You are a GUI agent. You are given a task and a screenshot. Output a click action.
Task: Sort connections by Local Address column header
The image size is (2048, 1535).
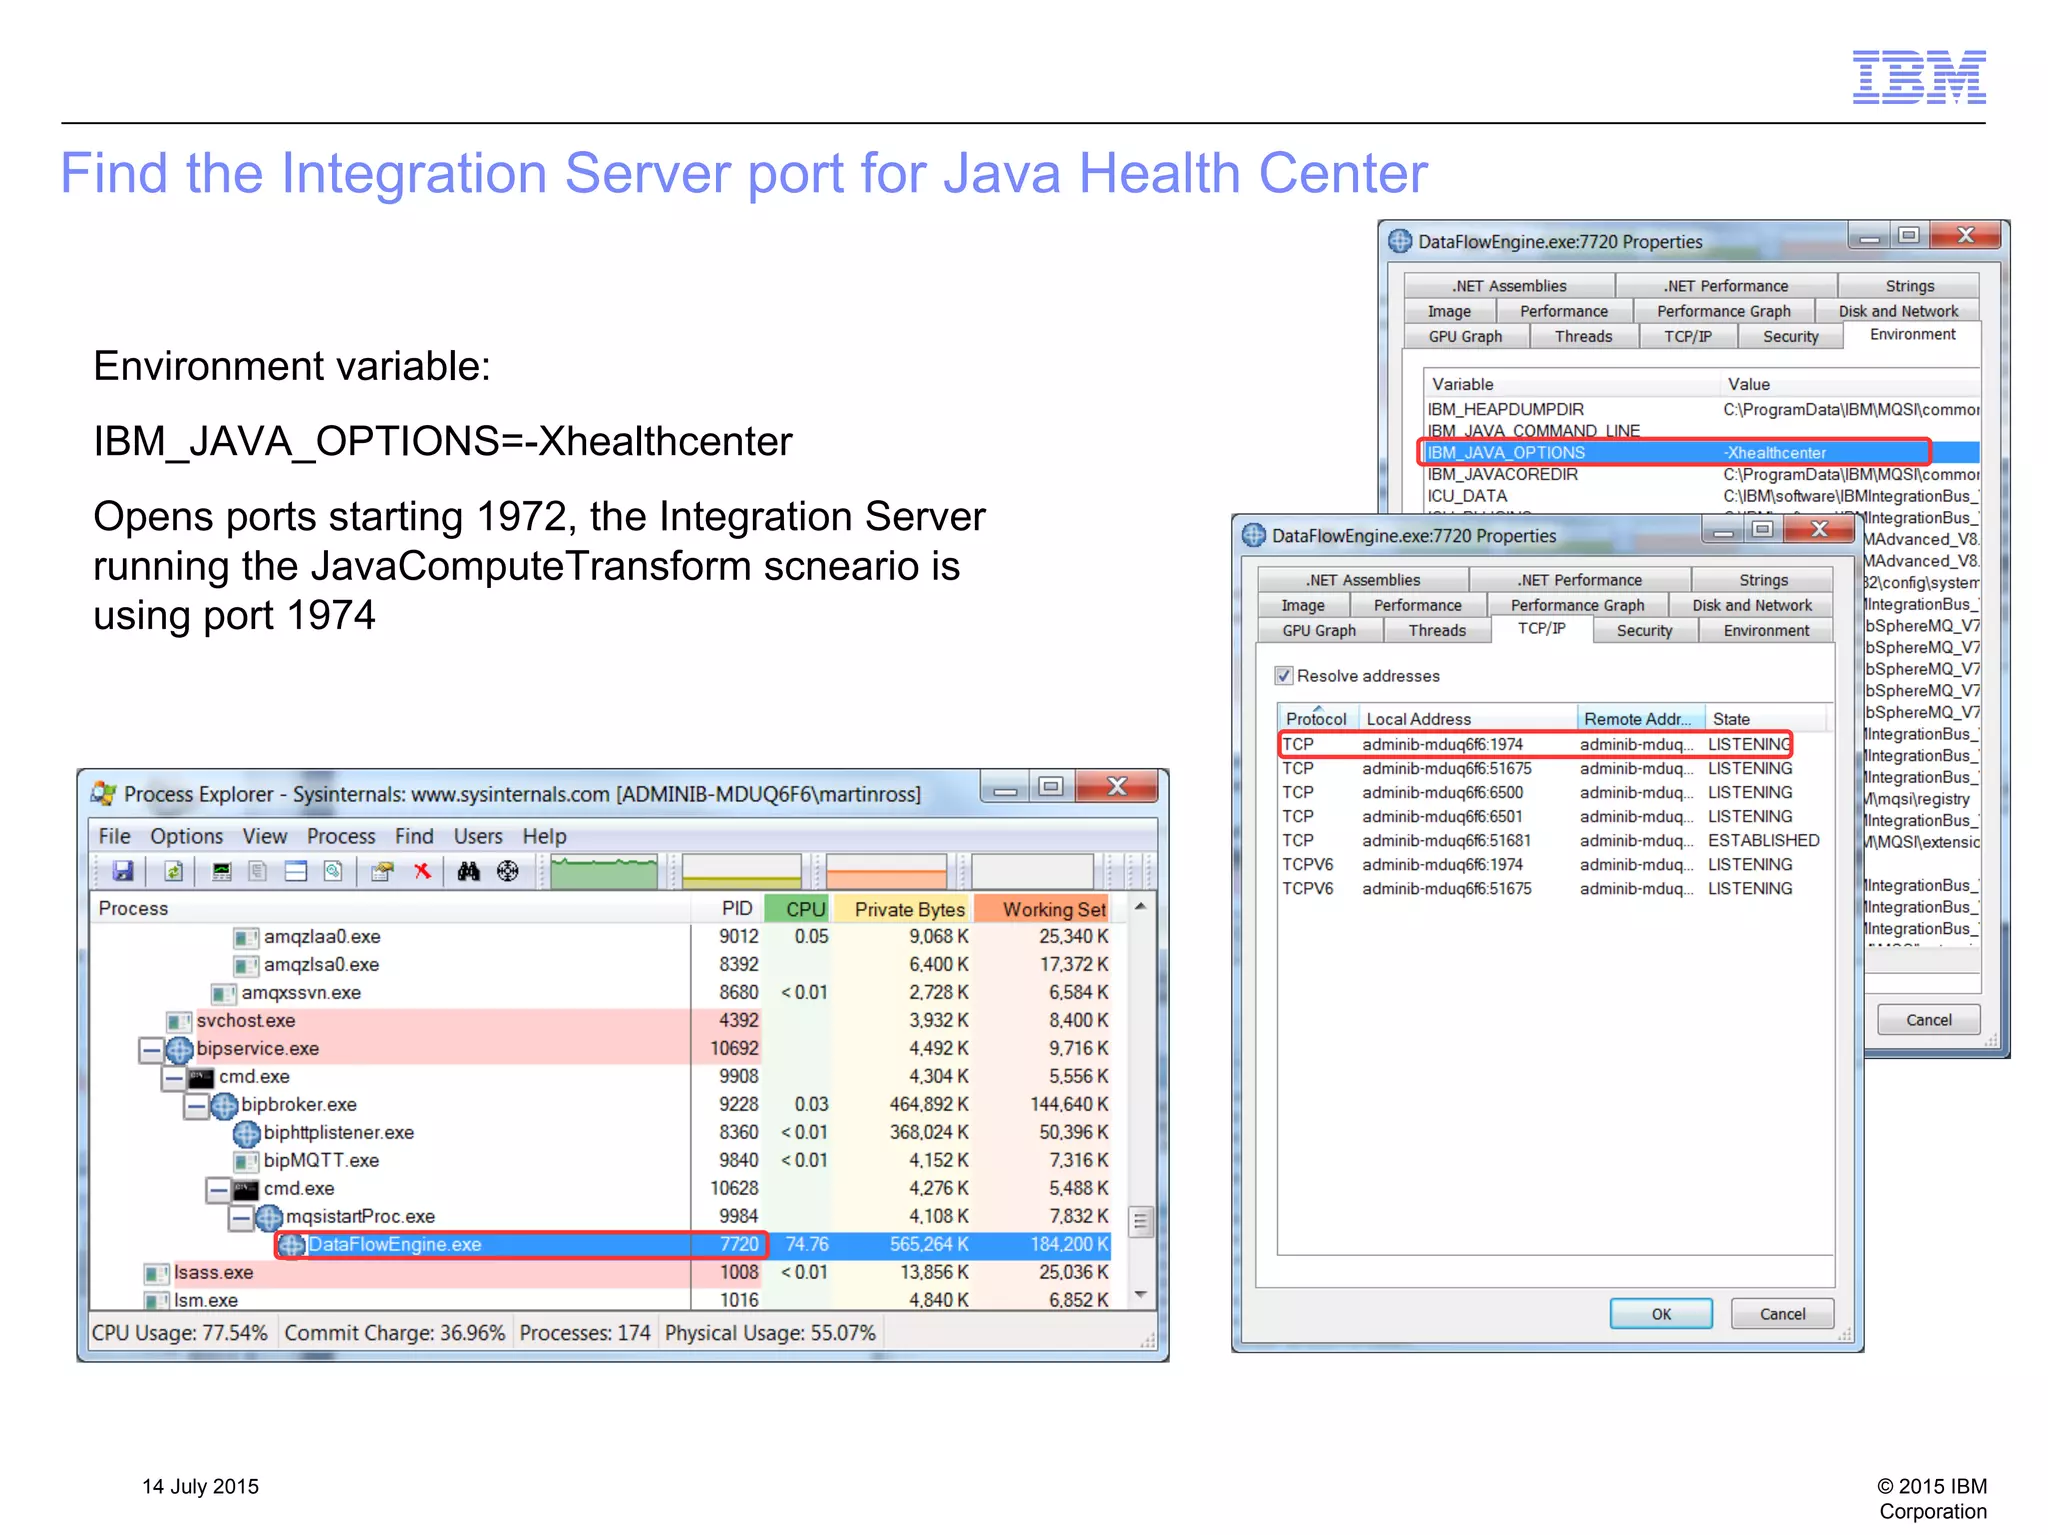click(x=1467, y=719)
